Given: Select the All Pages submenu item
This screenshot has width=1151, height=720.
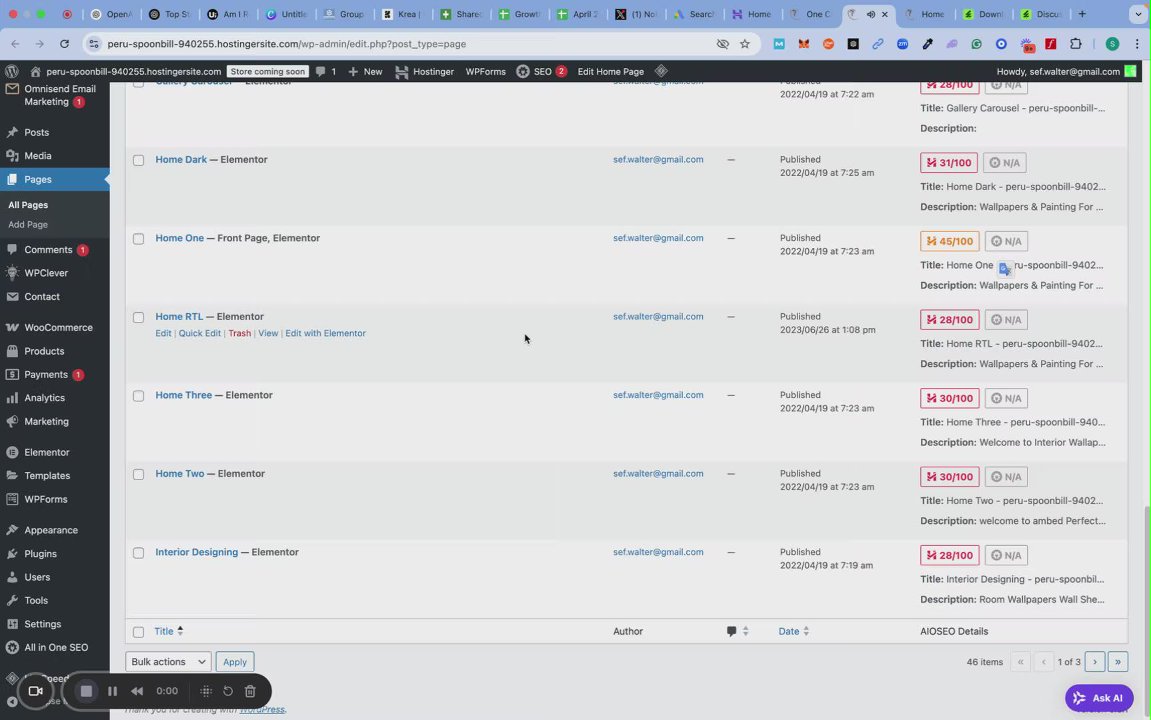Looking at the screenshot, I should [28, 205].
